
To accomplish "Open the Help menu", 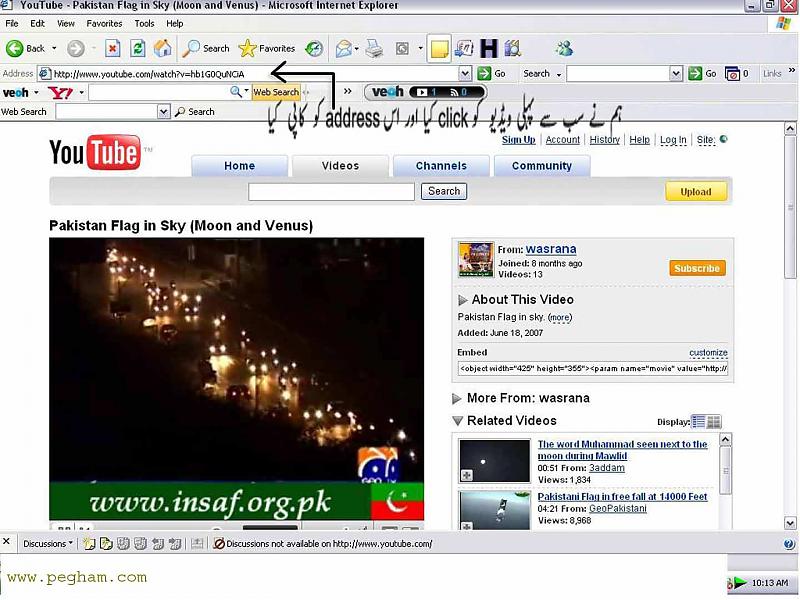I will click(174, 23).
